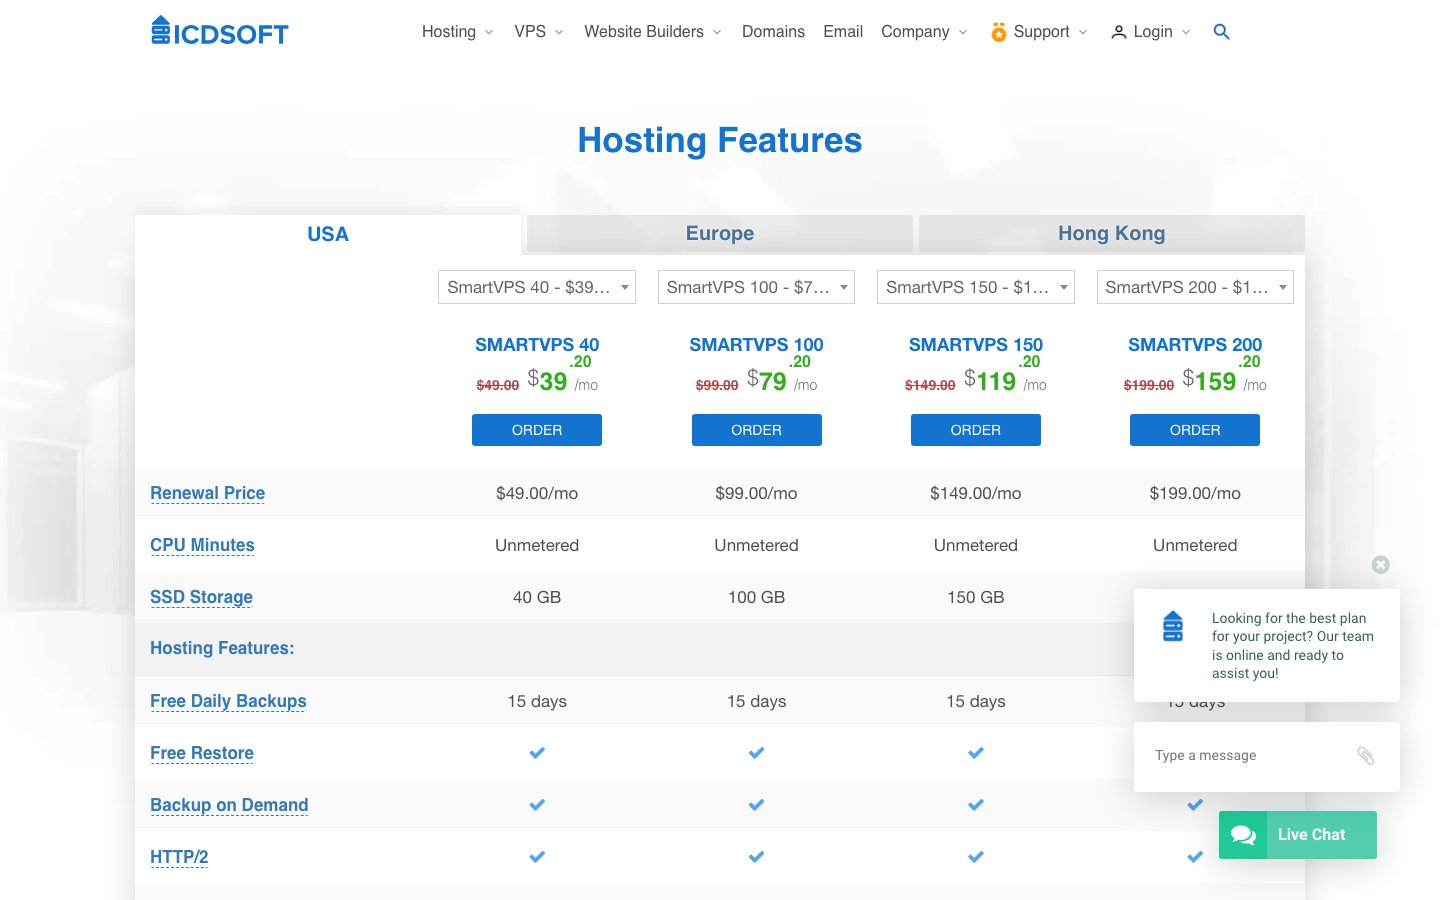
Task: Switch to the Europe tab
Action: (x=720, y=234)
